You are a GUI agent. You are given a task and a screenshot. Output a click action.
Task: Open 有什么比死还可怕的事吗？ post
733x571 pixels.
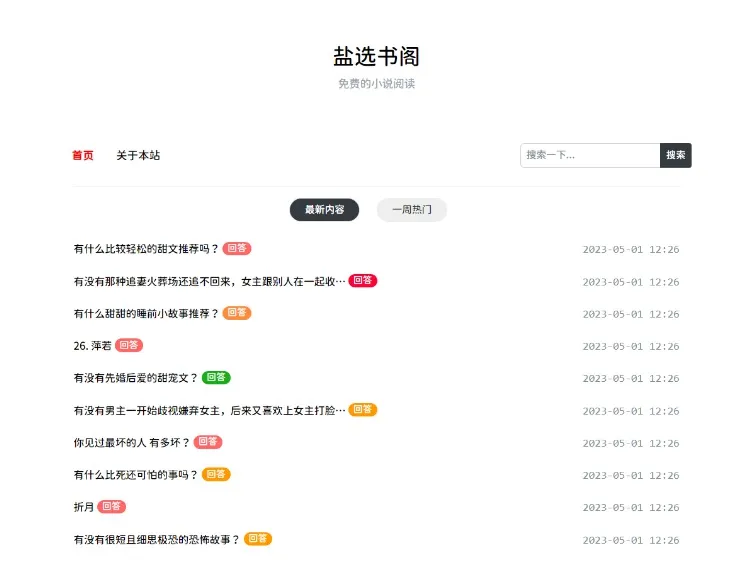pyautogui.click(x=136, y=475)
